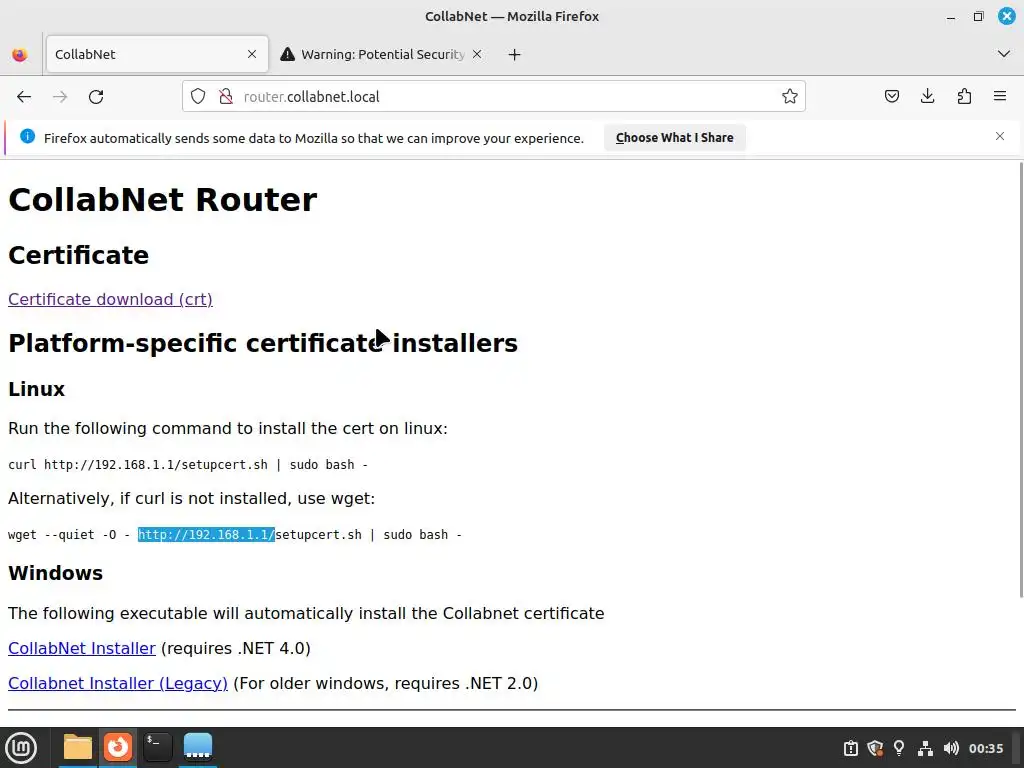Open the Linux Mint start menu

(21, 748)
